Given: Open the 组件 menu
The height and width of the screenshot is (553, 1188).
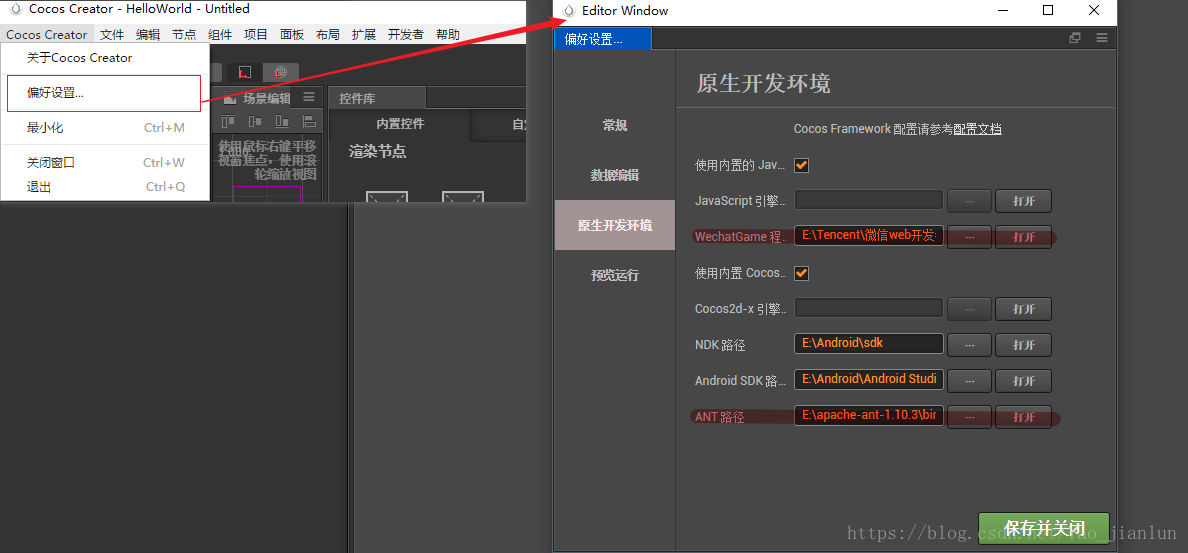Looking at the screenshot, I should point(220,34).
